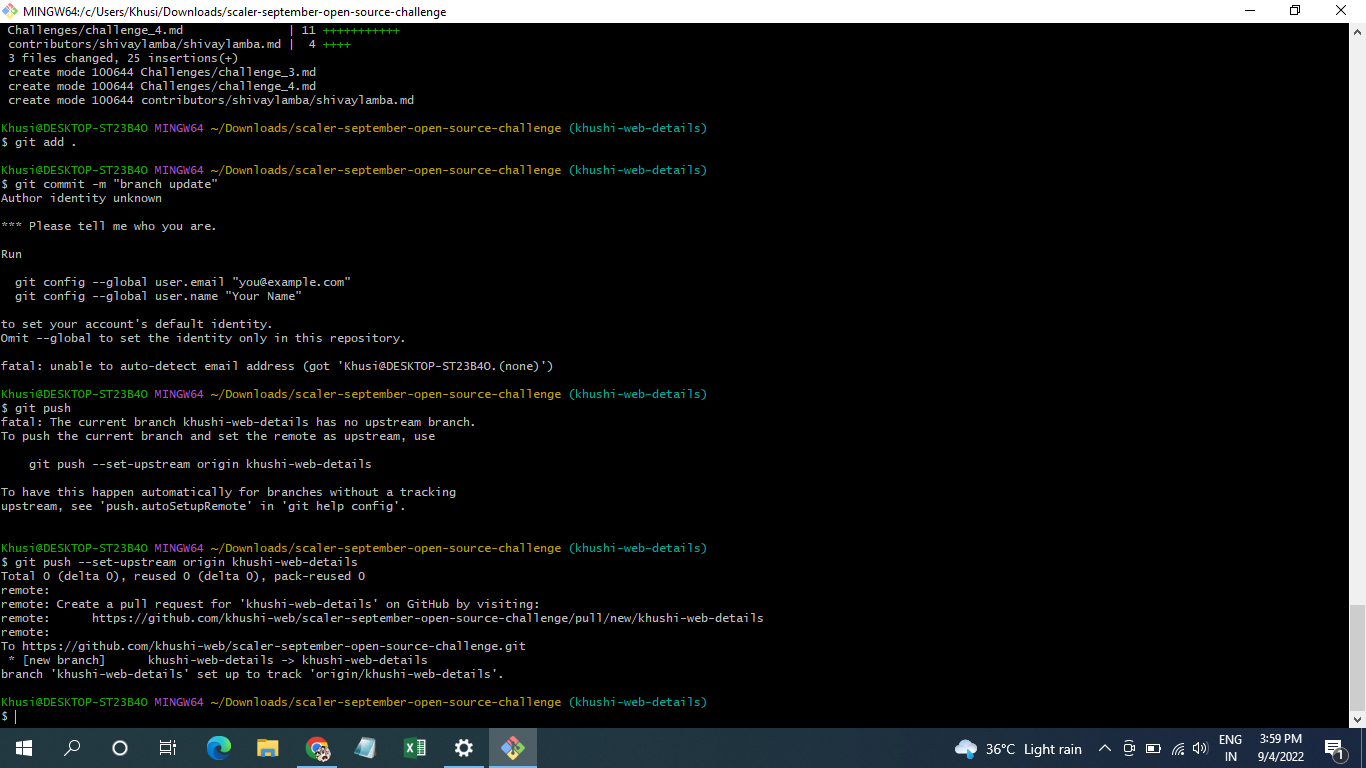Image resolution: width=1366 pixels, height=768 pixels.
Task: Expand hidden system tray icons
Action: click(x=1104, y=748)
